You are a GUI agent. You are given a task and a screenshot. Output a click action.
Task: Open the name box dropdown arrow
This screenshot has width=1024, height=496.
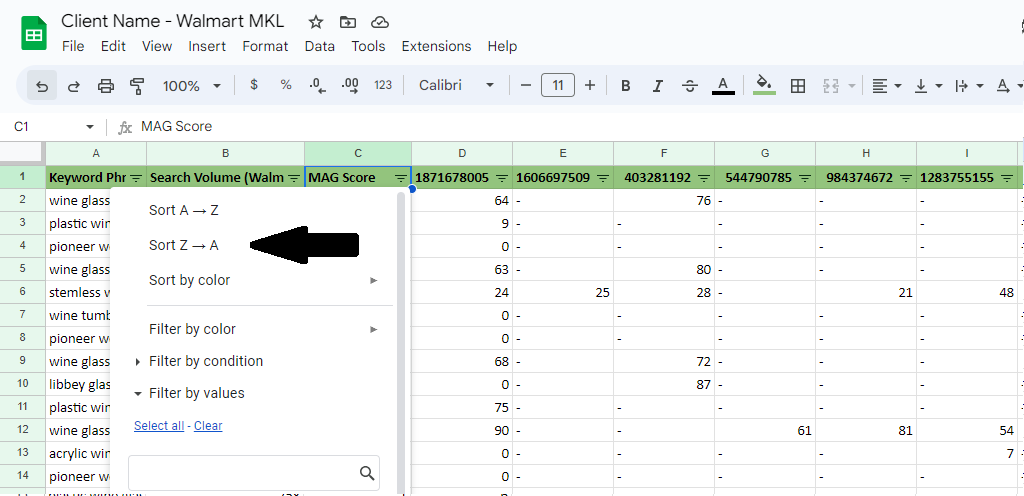click(89, 127)
